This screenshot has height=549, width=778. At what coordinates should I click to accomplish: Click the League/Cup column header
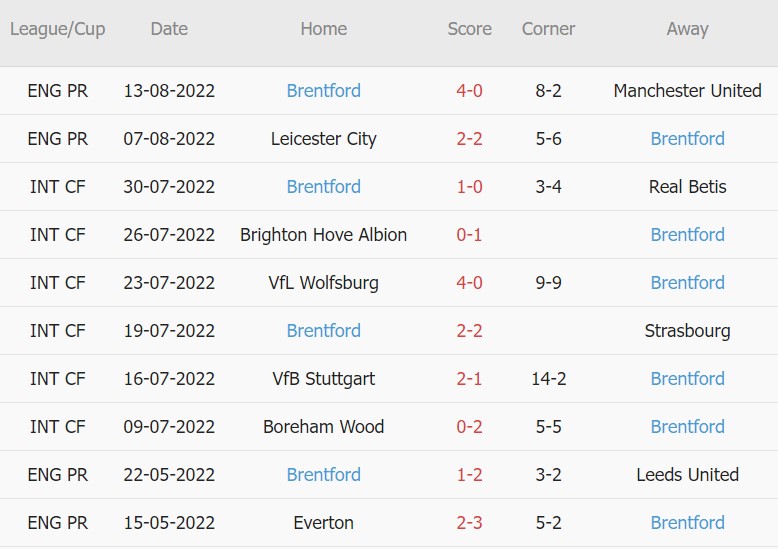click(58, 29)
